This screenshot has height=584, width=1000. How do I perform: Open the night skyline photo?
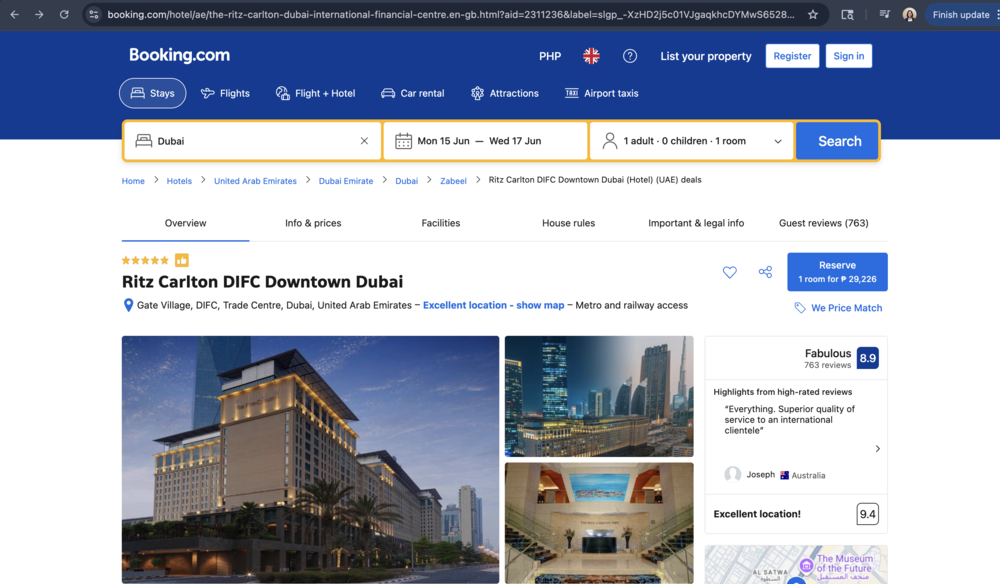pos(599,396)
